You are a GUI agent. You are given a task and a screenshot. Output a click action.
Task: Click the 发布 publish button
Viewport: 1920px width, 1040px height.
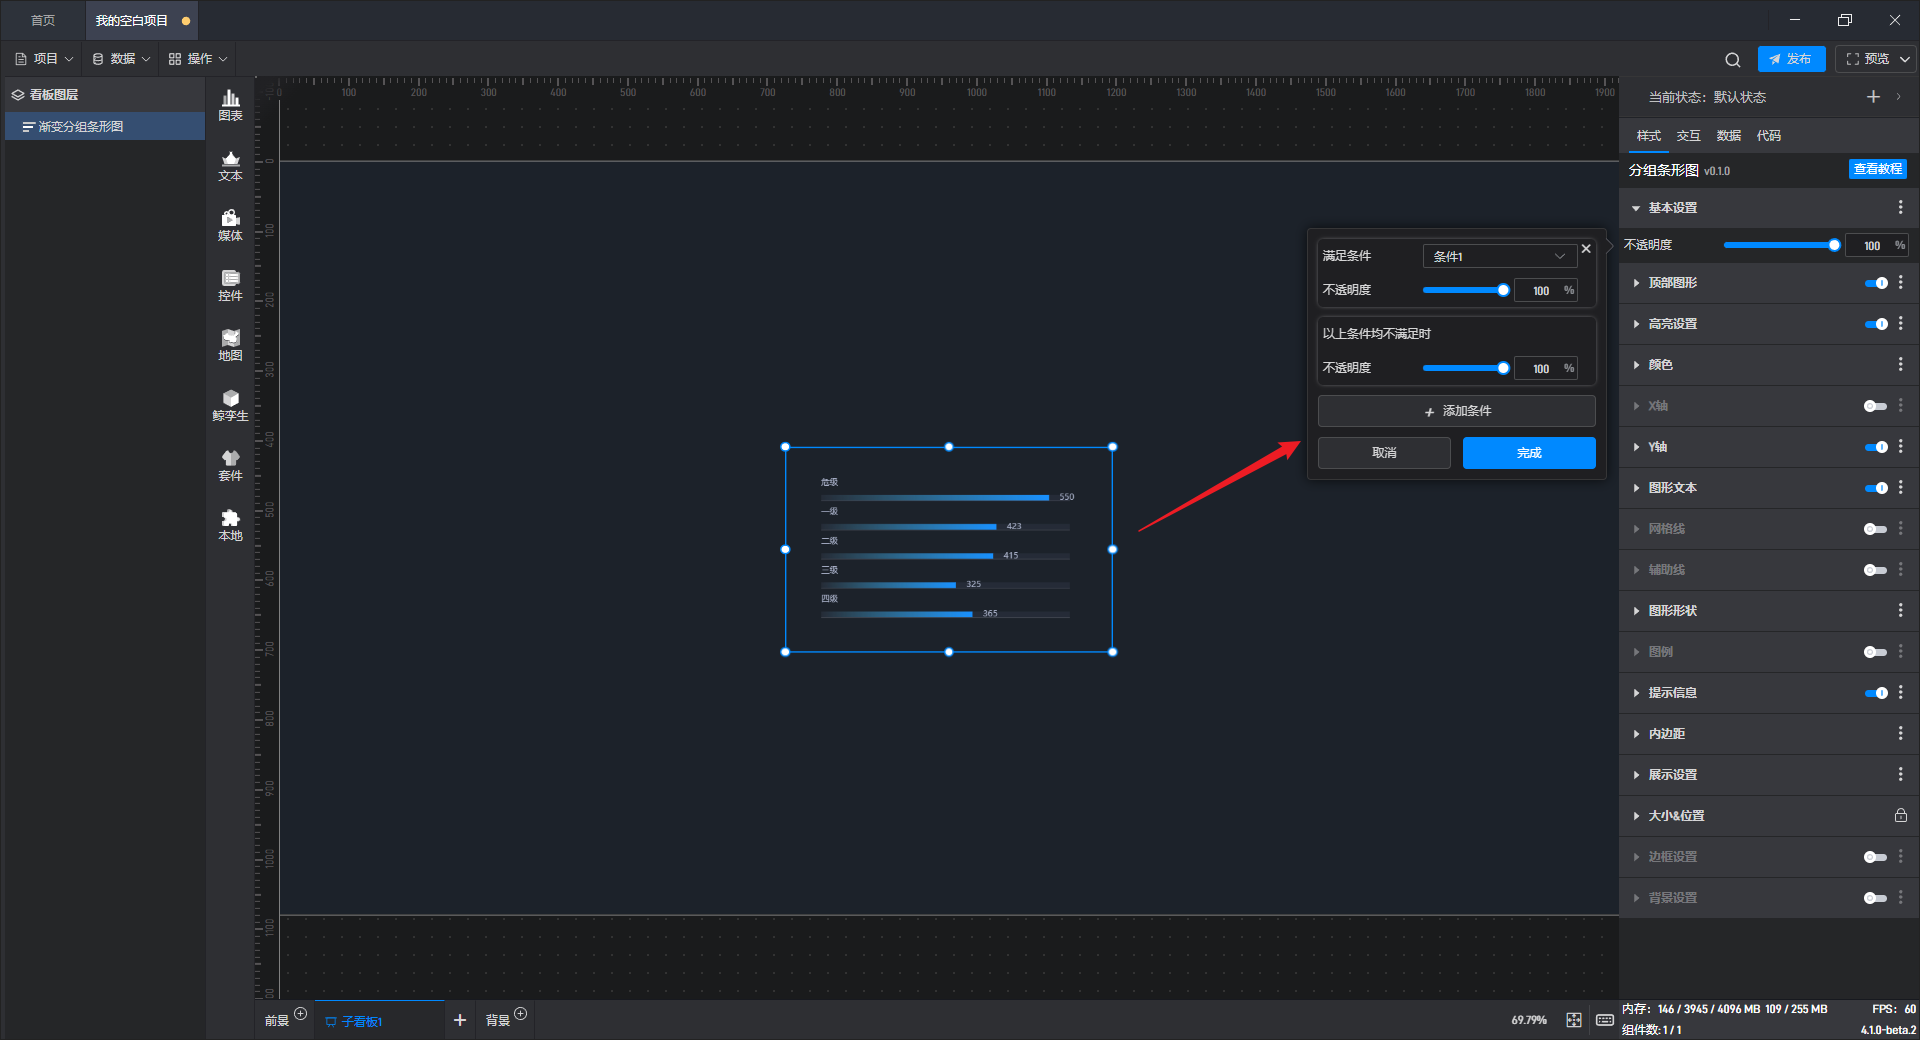1791,59
